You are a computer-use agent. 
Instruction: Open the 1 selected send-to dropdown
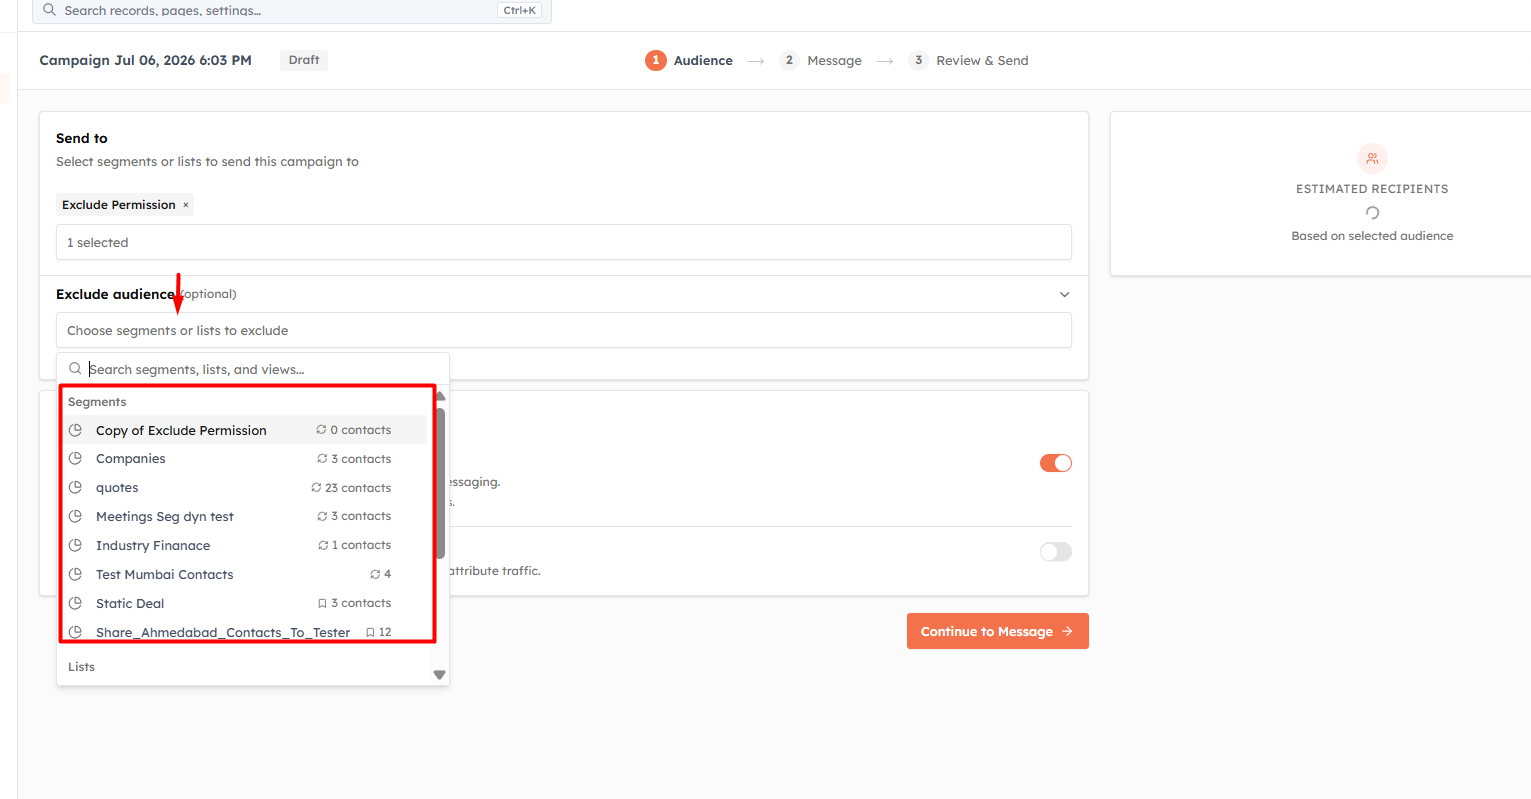click(x=564, y=243)
